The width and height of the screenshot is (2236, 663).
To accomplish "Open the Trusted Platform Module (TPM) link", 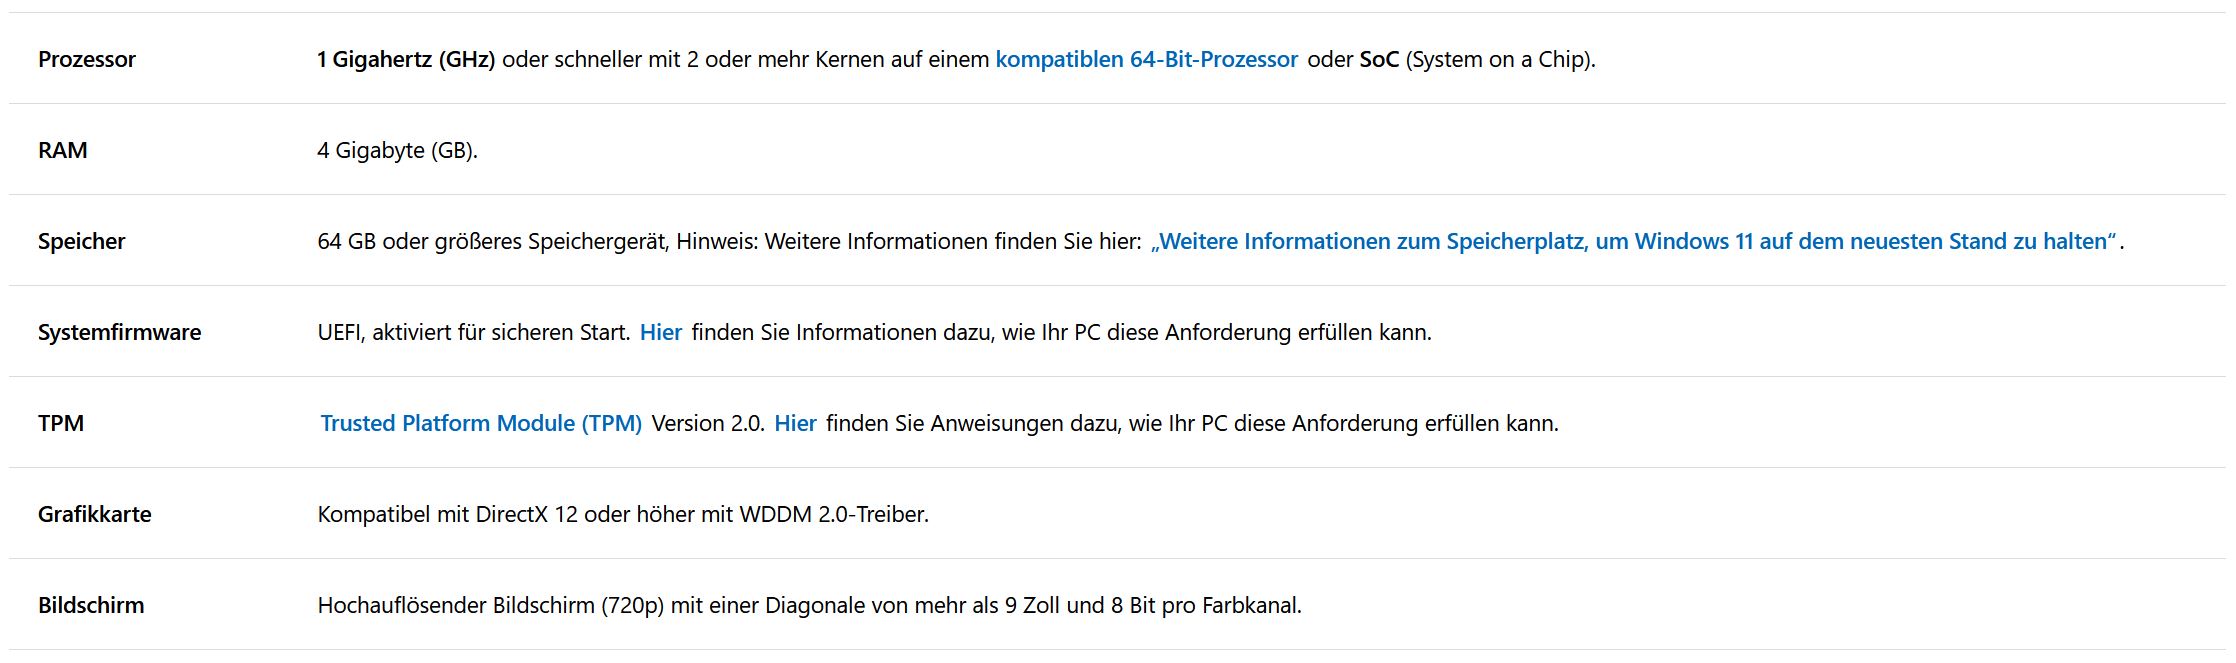I will (481, 424).
